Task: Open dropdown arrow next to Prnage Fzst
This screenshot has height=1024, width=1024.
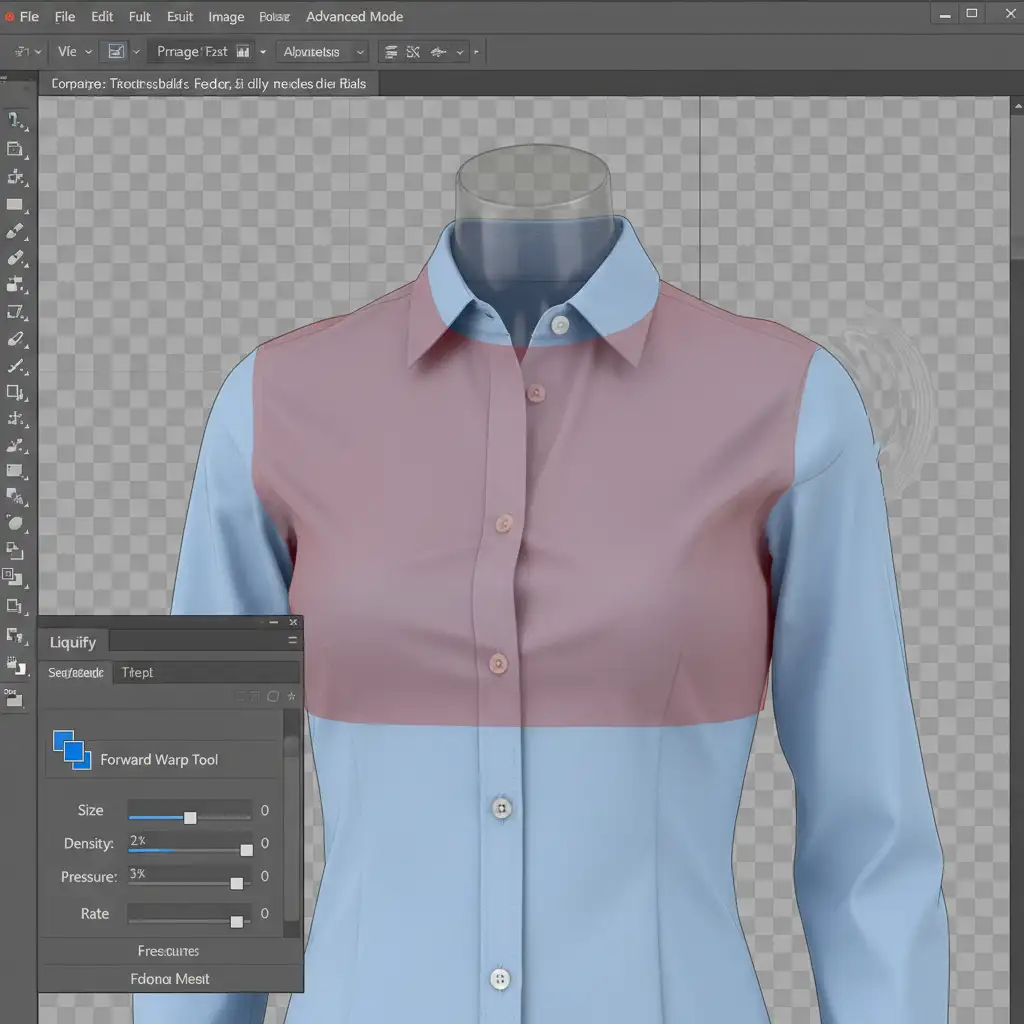Action: (x=263, y=52)
